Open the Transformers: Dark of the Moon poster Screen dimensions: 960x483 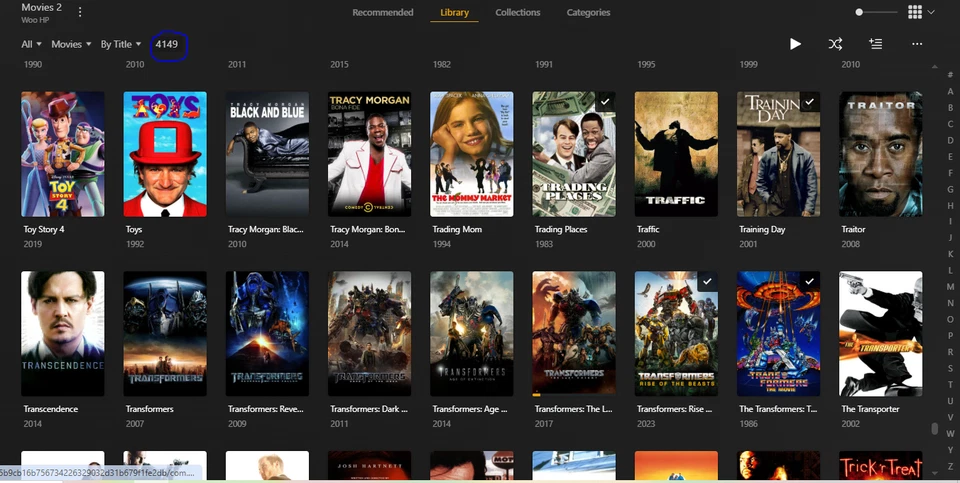[x=369, y=334]
